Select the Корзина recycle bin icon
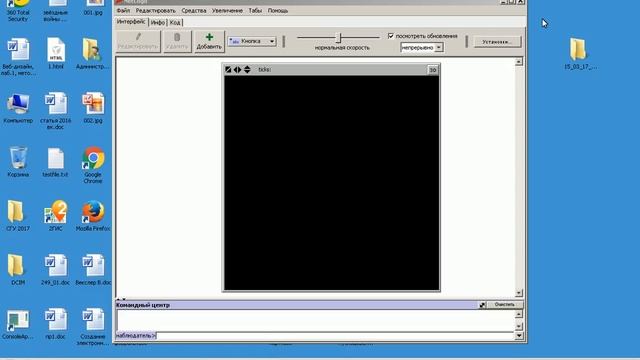This screenshot has width=640, height=360. [18, 162]
